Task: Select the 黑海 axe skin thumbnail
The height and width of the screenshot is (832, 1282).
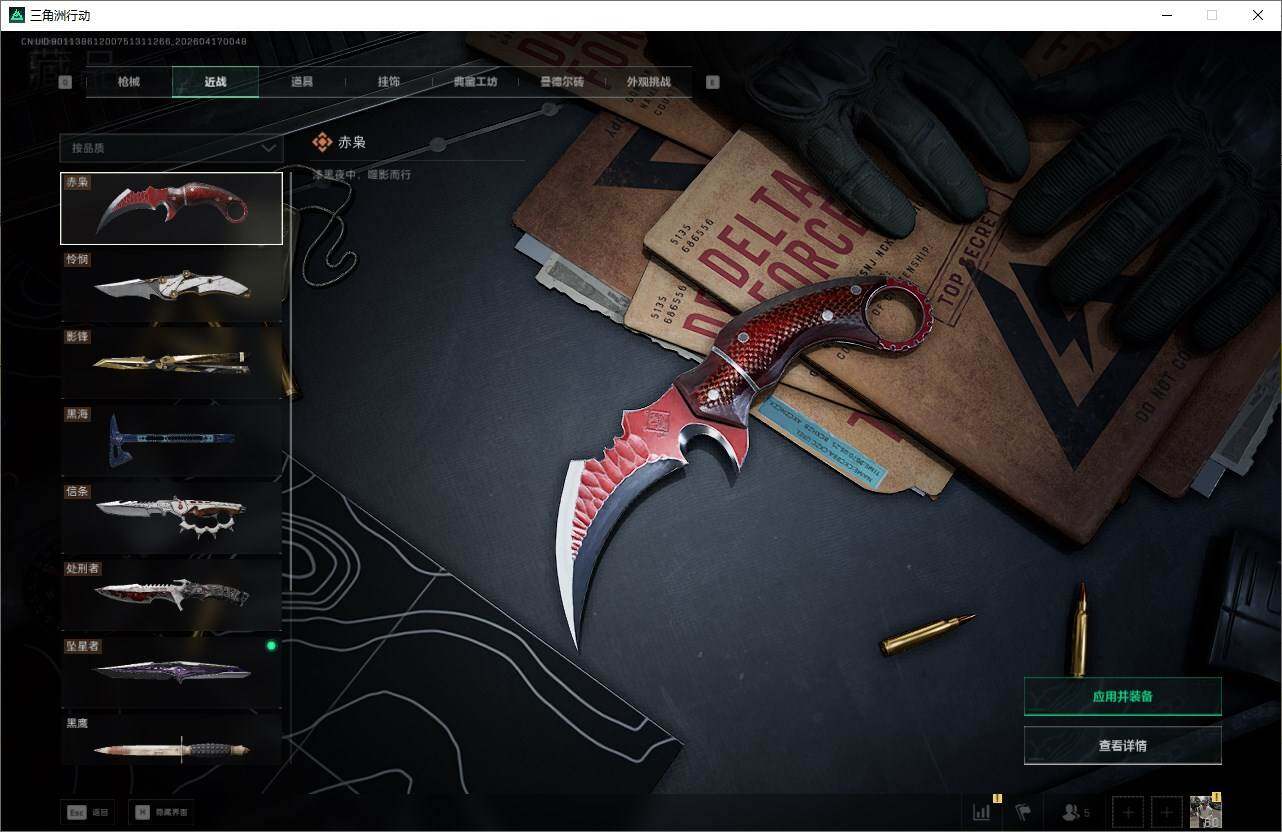Action: pos(171,439)
